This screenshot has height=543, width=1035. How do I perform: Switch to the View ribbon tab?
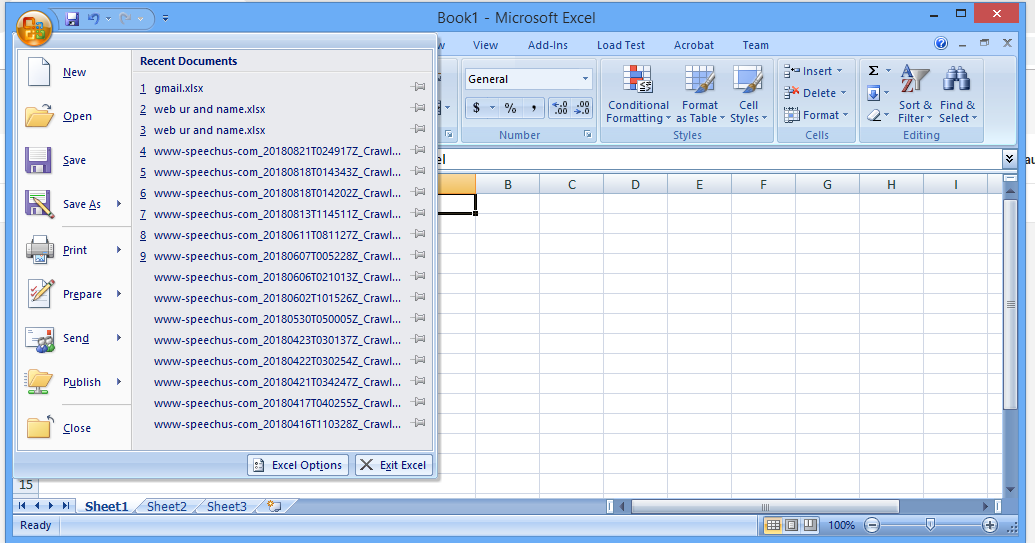click(485, 46)
